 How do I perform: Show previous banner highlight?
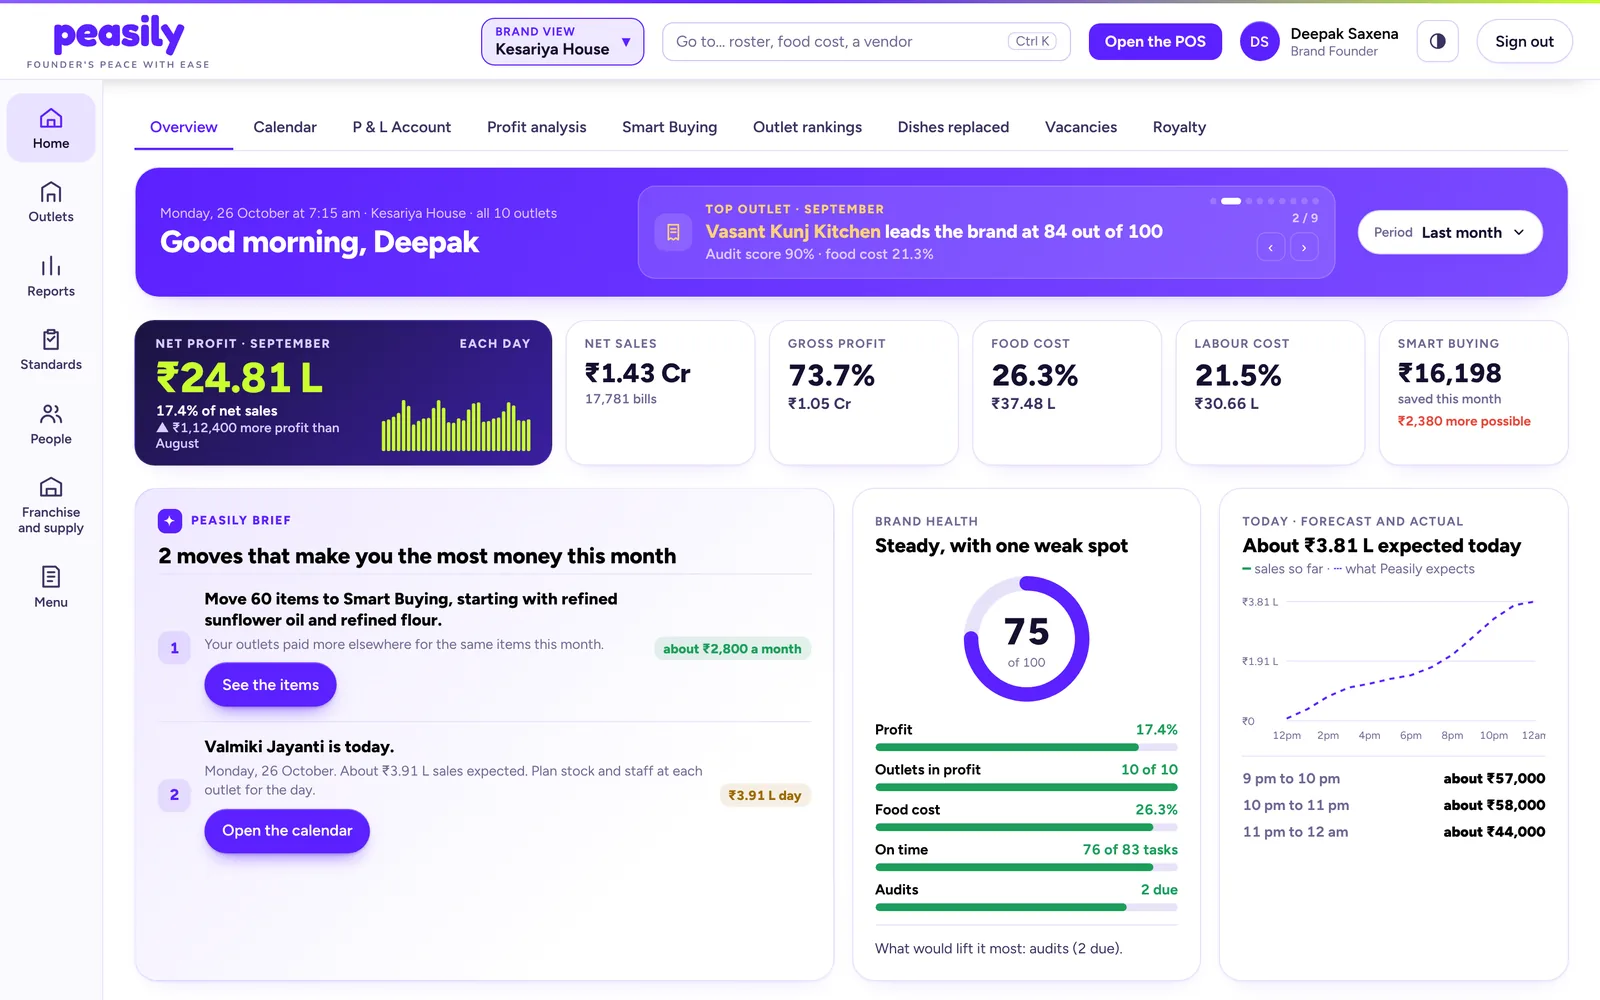(1271, 247)
